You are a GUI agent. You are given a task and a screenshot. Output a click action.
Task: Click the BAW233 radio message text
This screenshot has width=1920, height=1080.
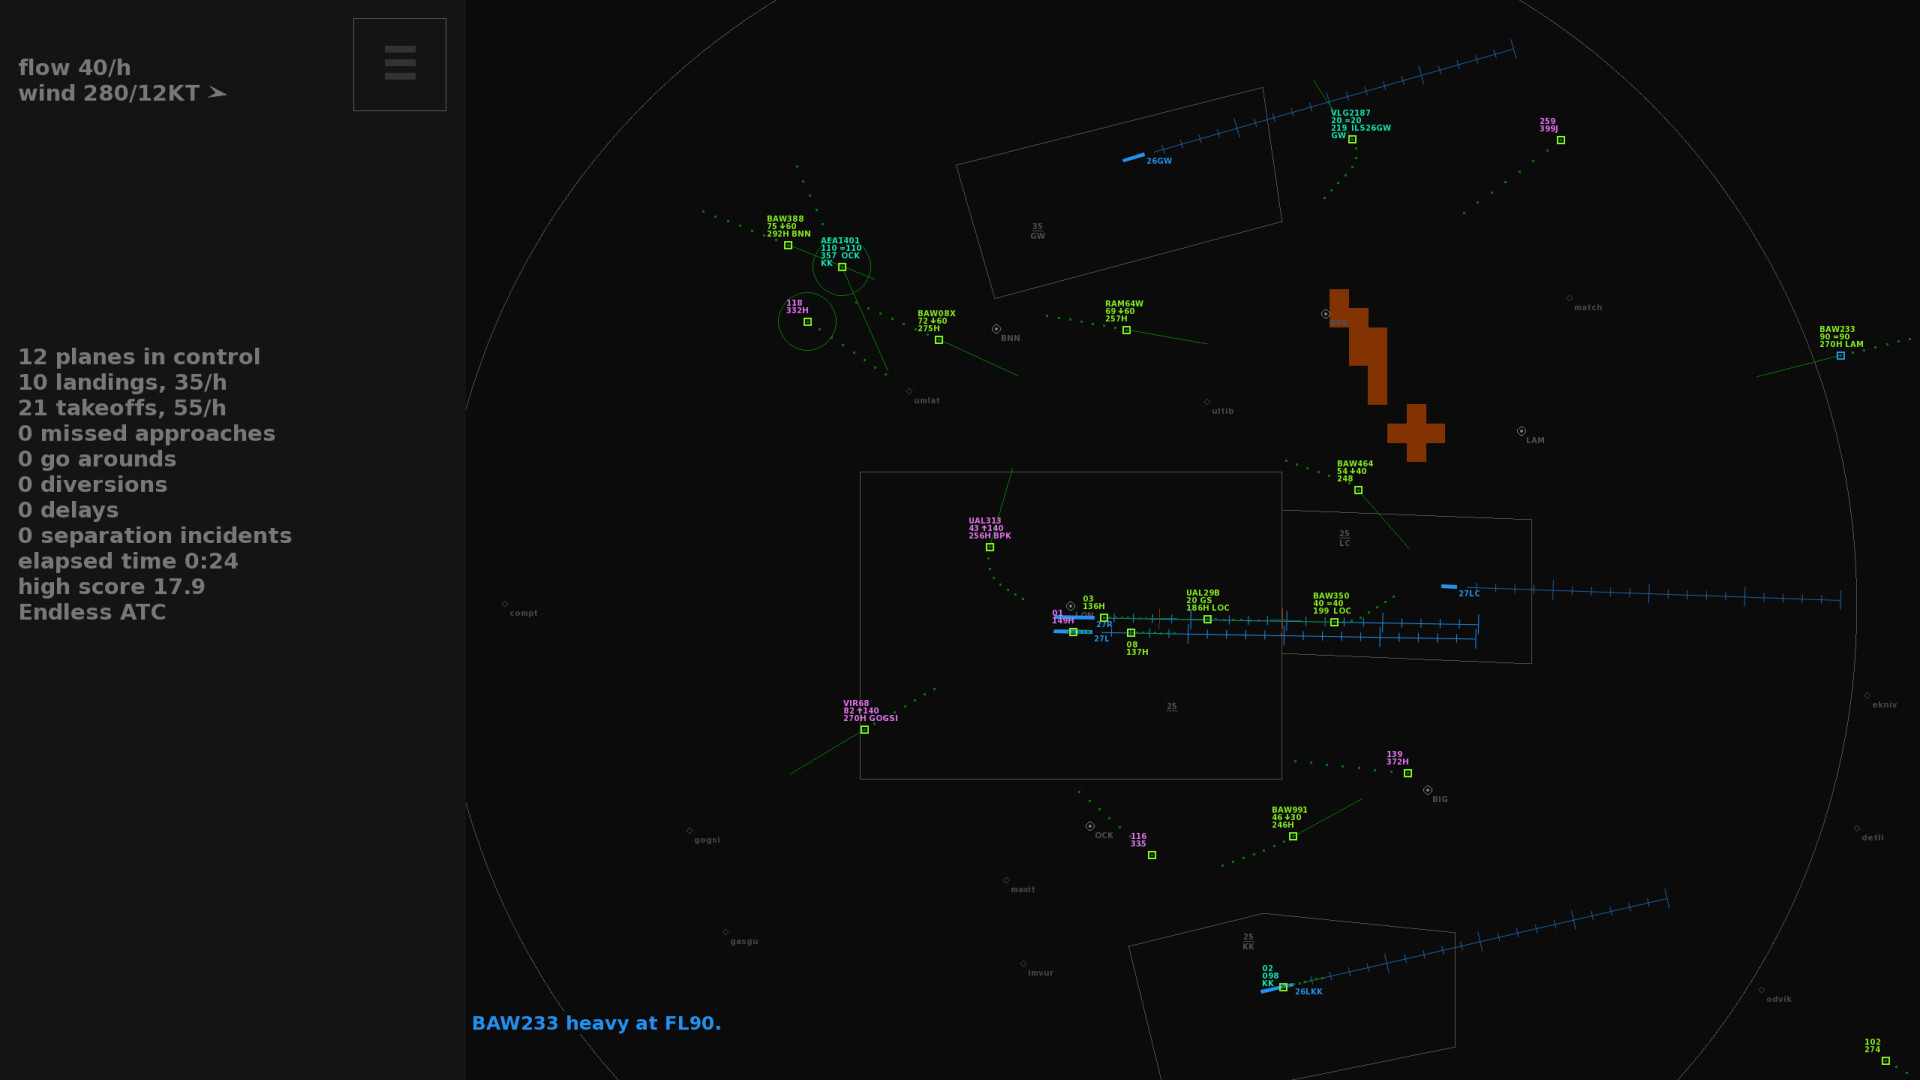pos(597,1023)
